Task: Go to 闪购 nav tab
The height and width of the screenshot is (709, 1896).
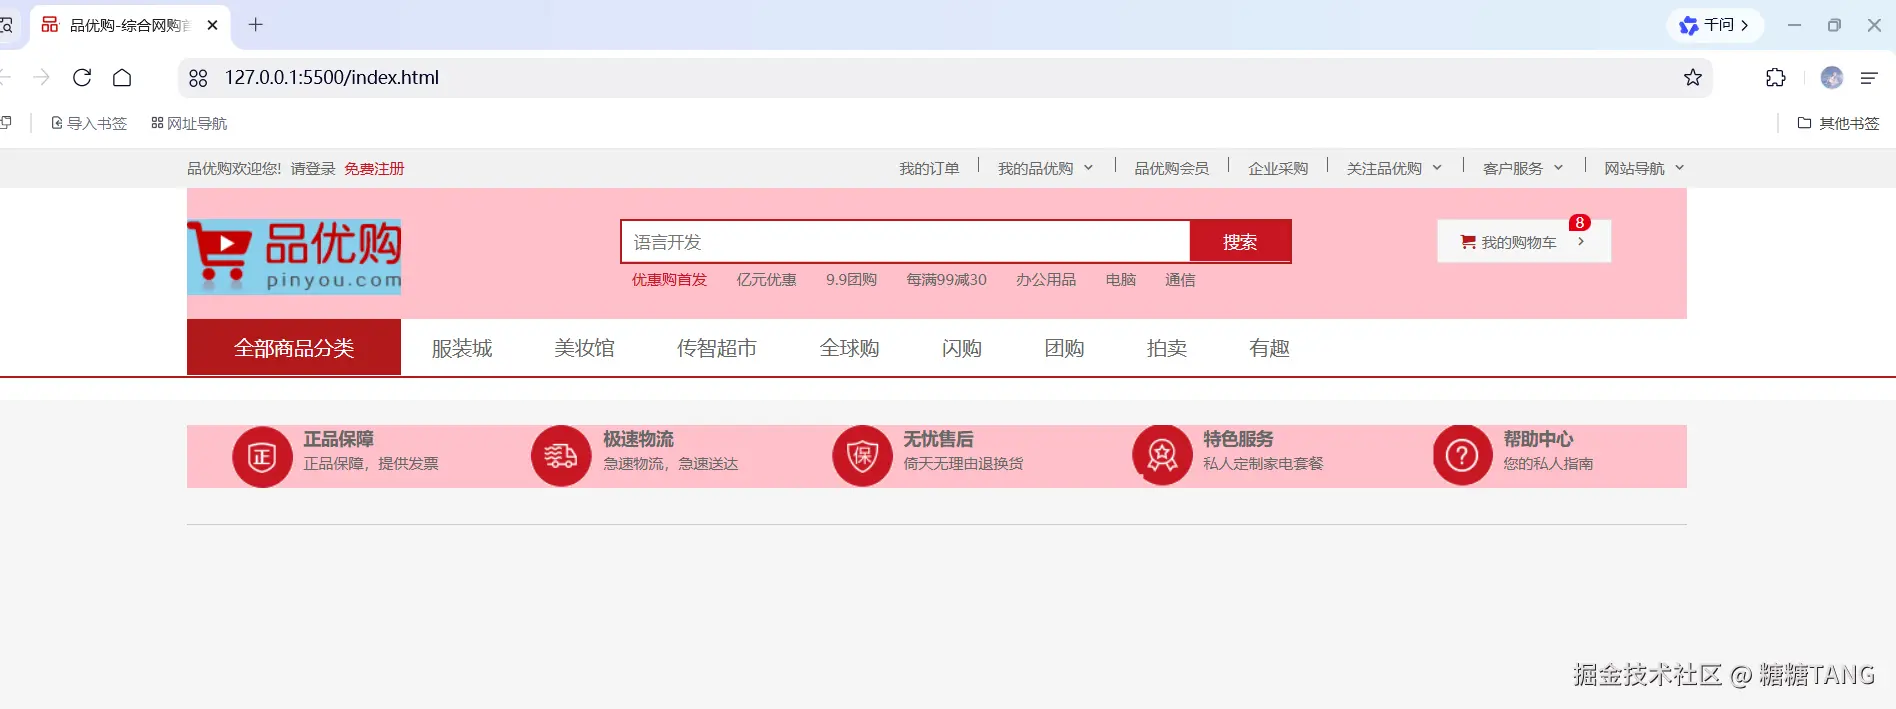Action: click(962, 348)
